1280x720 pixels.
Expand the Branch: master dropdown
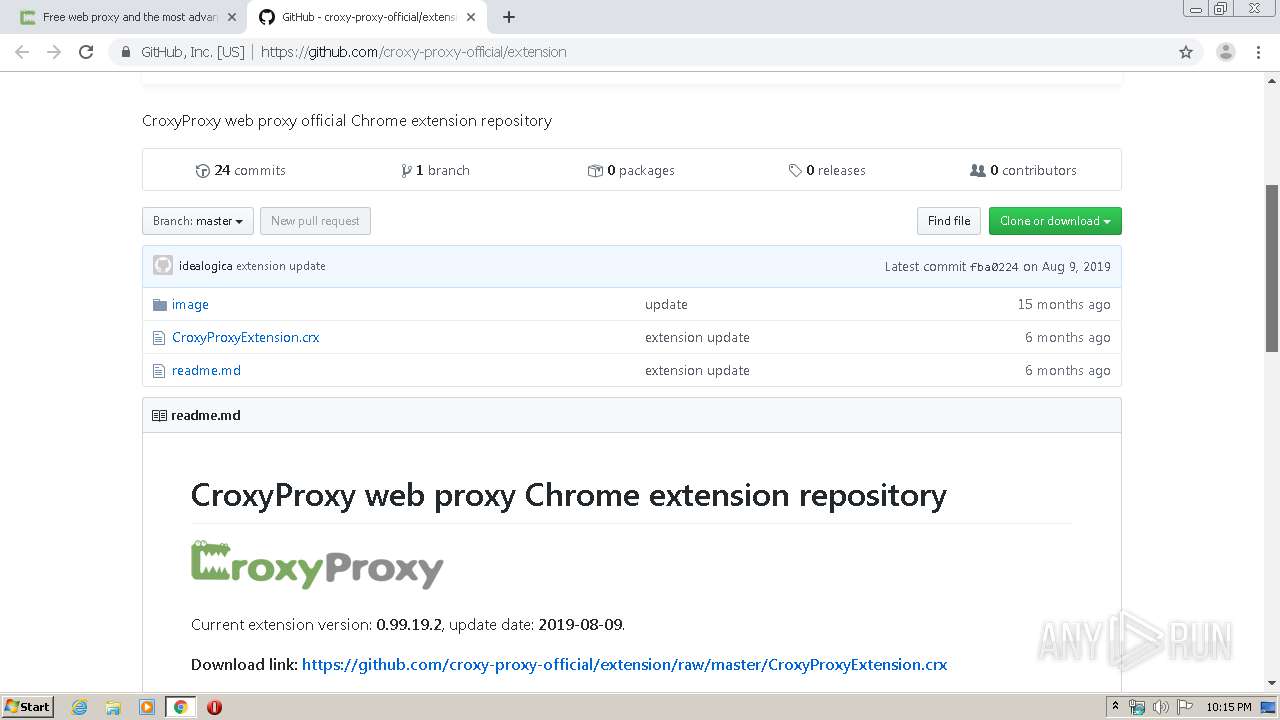(198, 221)
